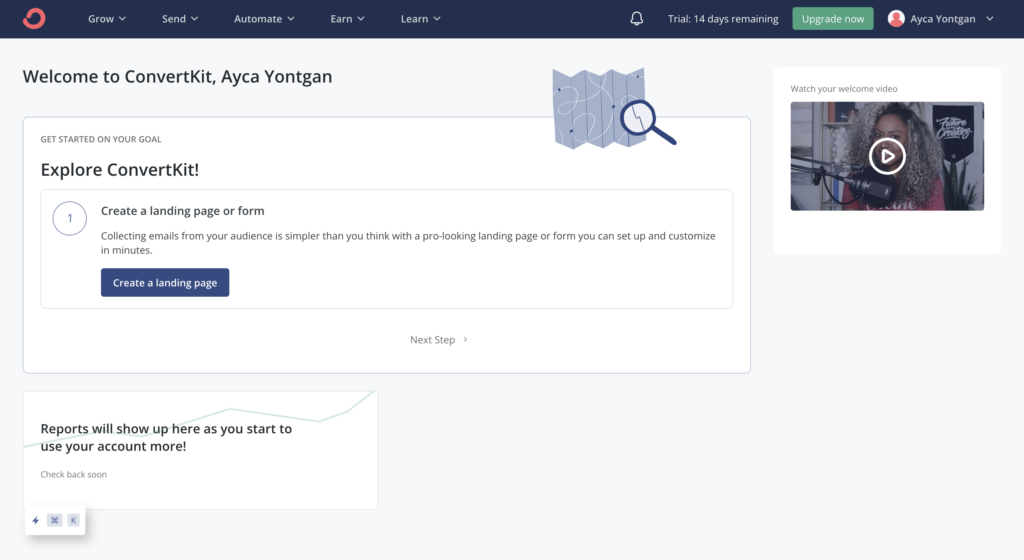This screenshot has height=560, width=1024.
Task: Open the Earn dropdown
Action: 347,19
